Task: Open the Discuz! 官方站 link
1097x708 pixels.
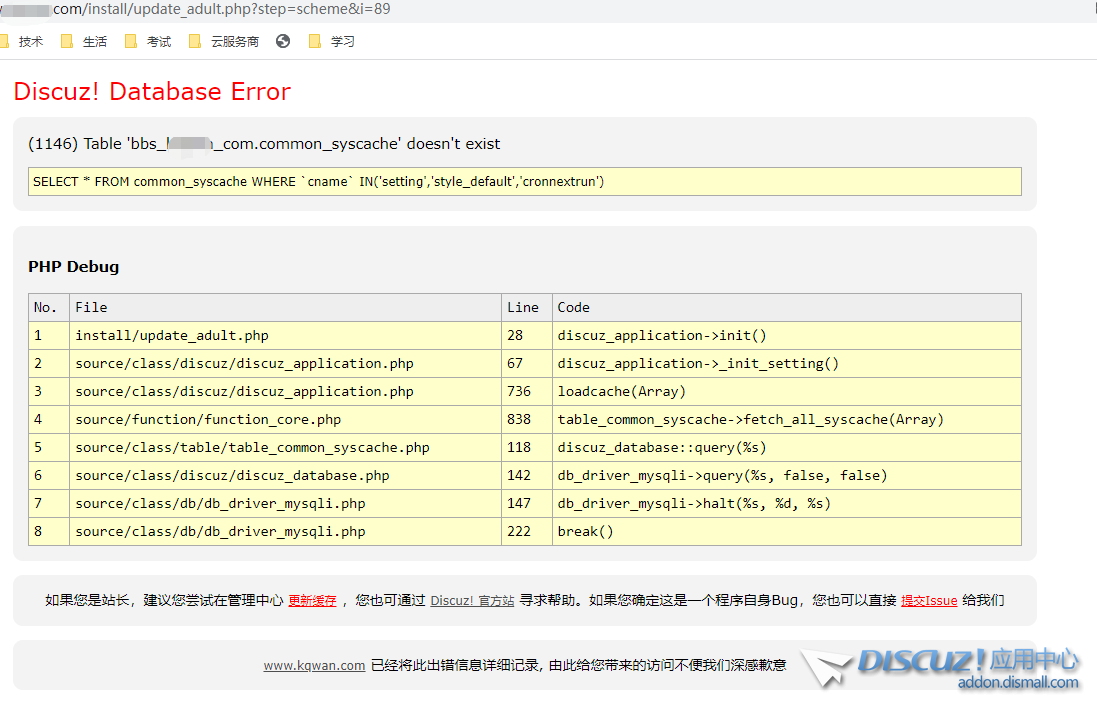Action: tap(472, 601)
